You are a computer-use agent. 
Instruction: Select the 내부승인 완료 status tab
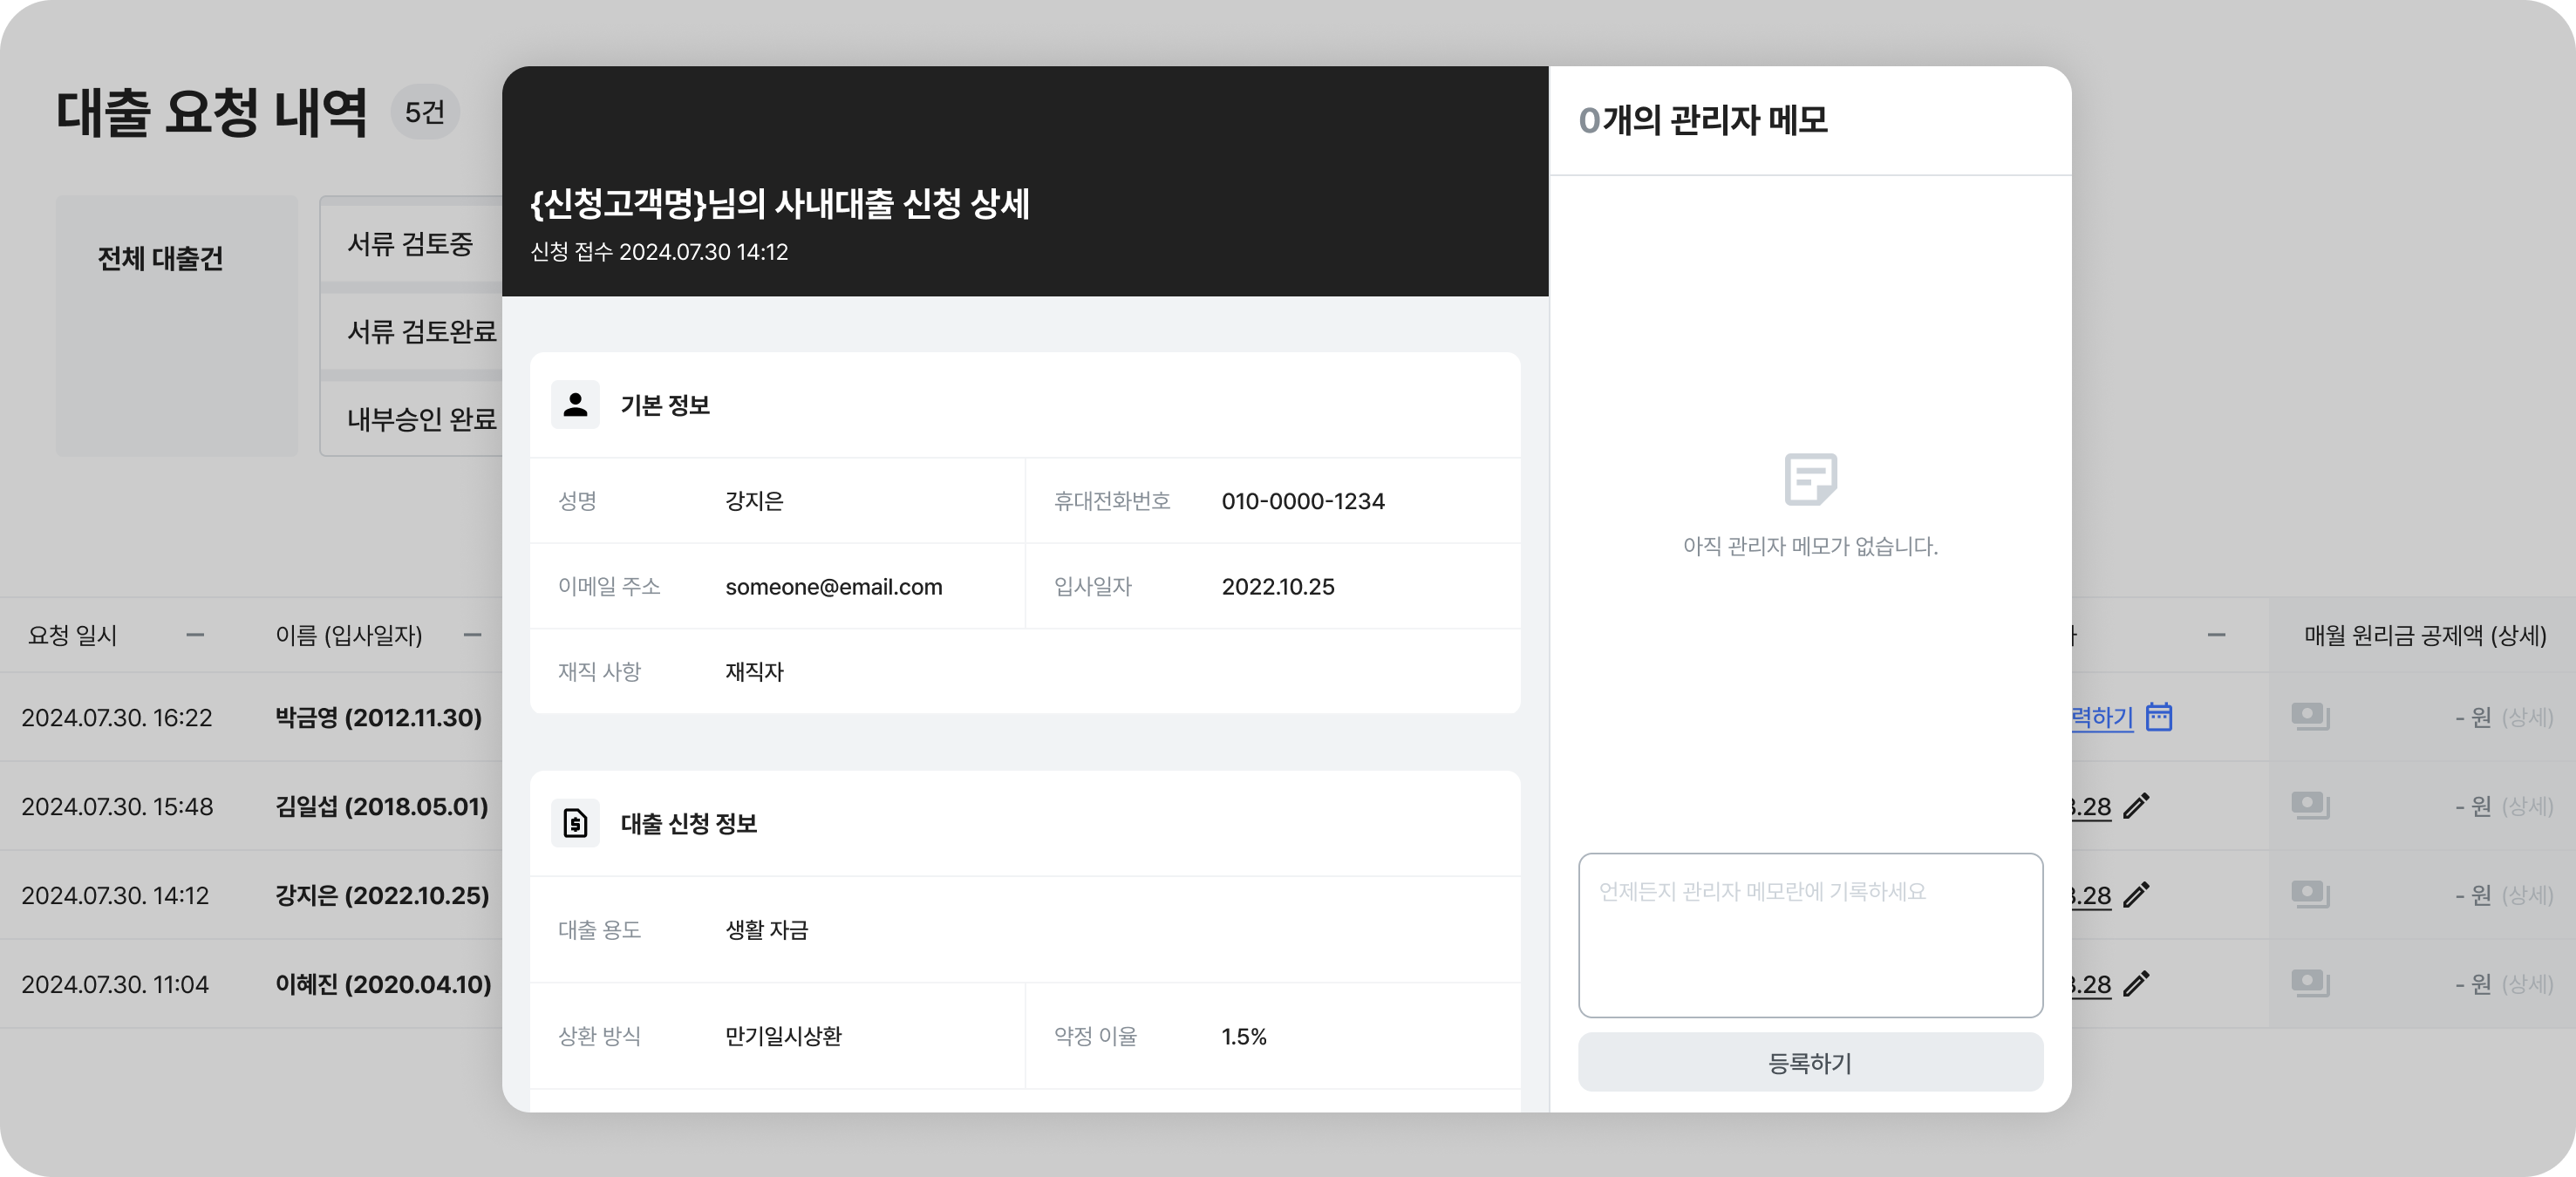click(x=420, y=419)
